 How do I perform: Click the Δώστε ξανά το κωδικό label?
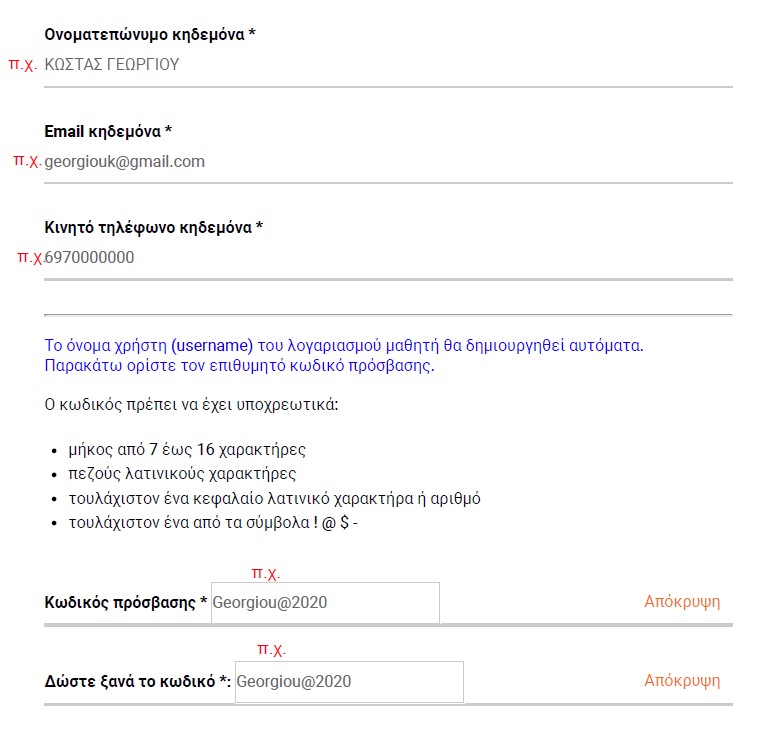click(x=137, y=681)
